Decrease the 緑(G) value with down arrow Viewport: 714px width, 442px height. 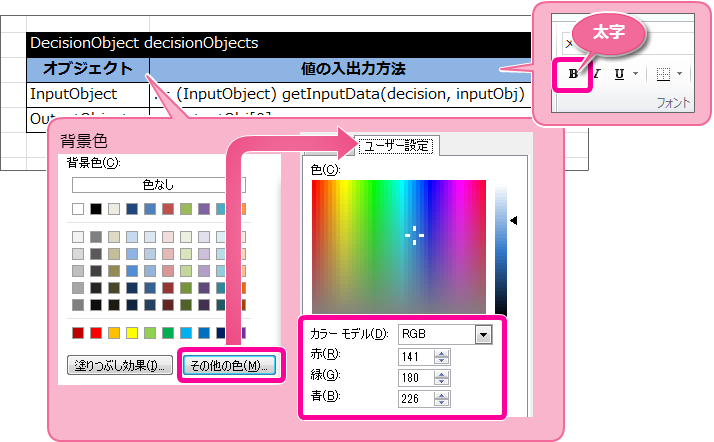point(441,382)
